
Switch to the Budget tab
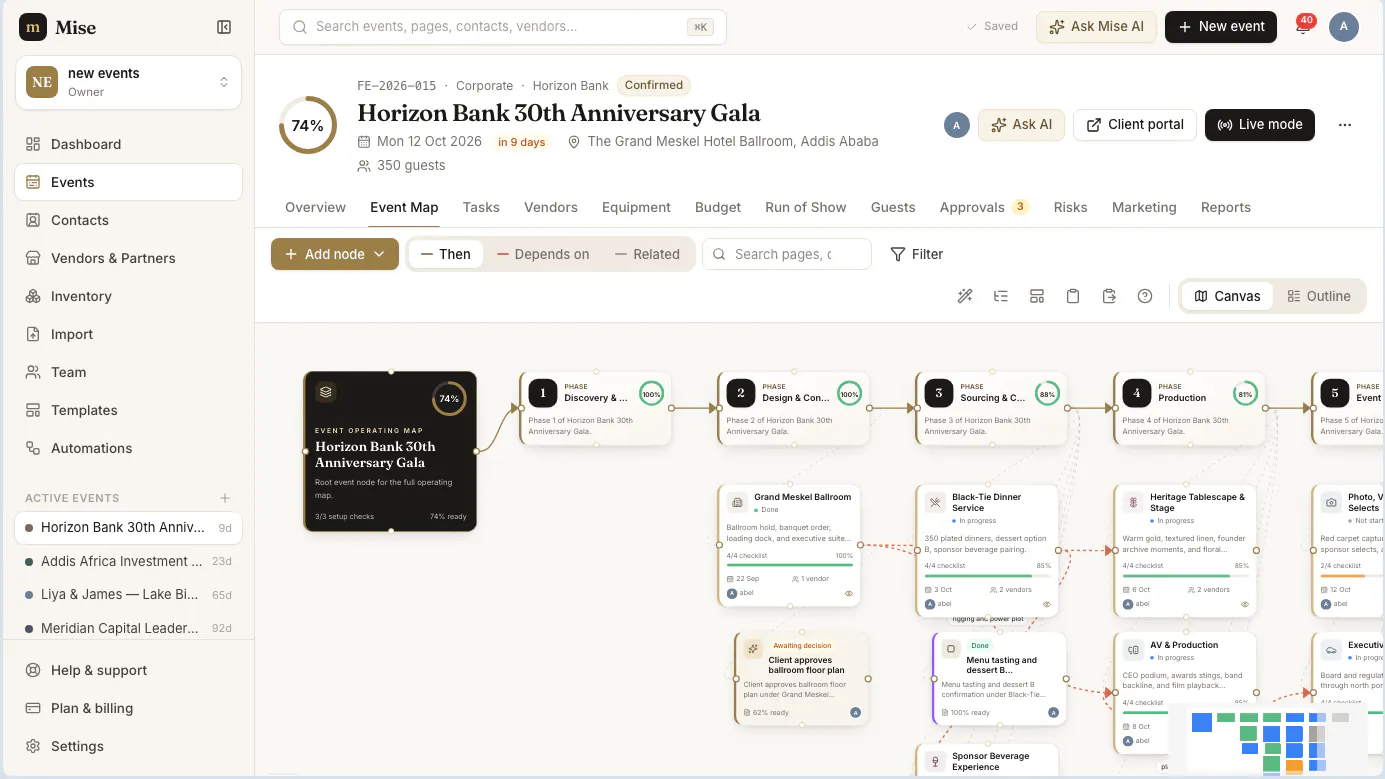718,207
